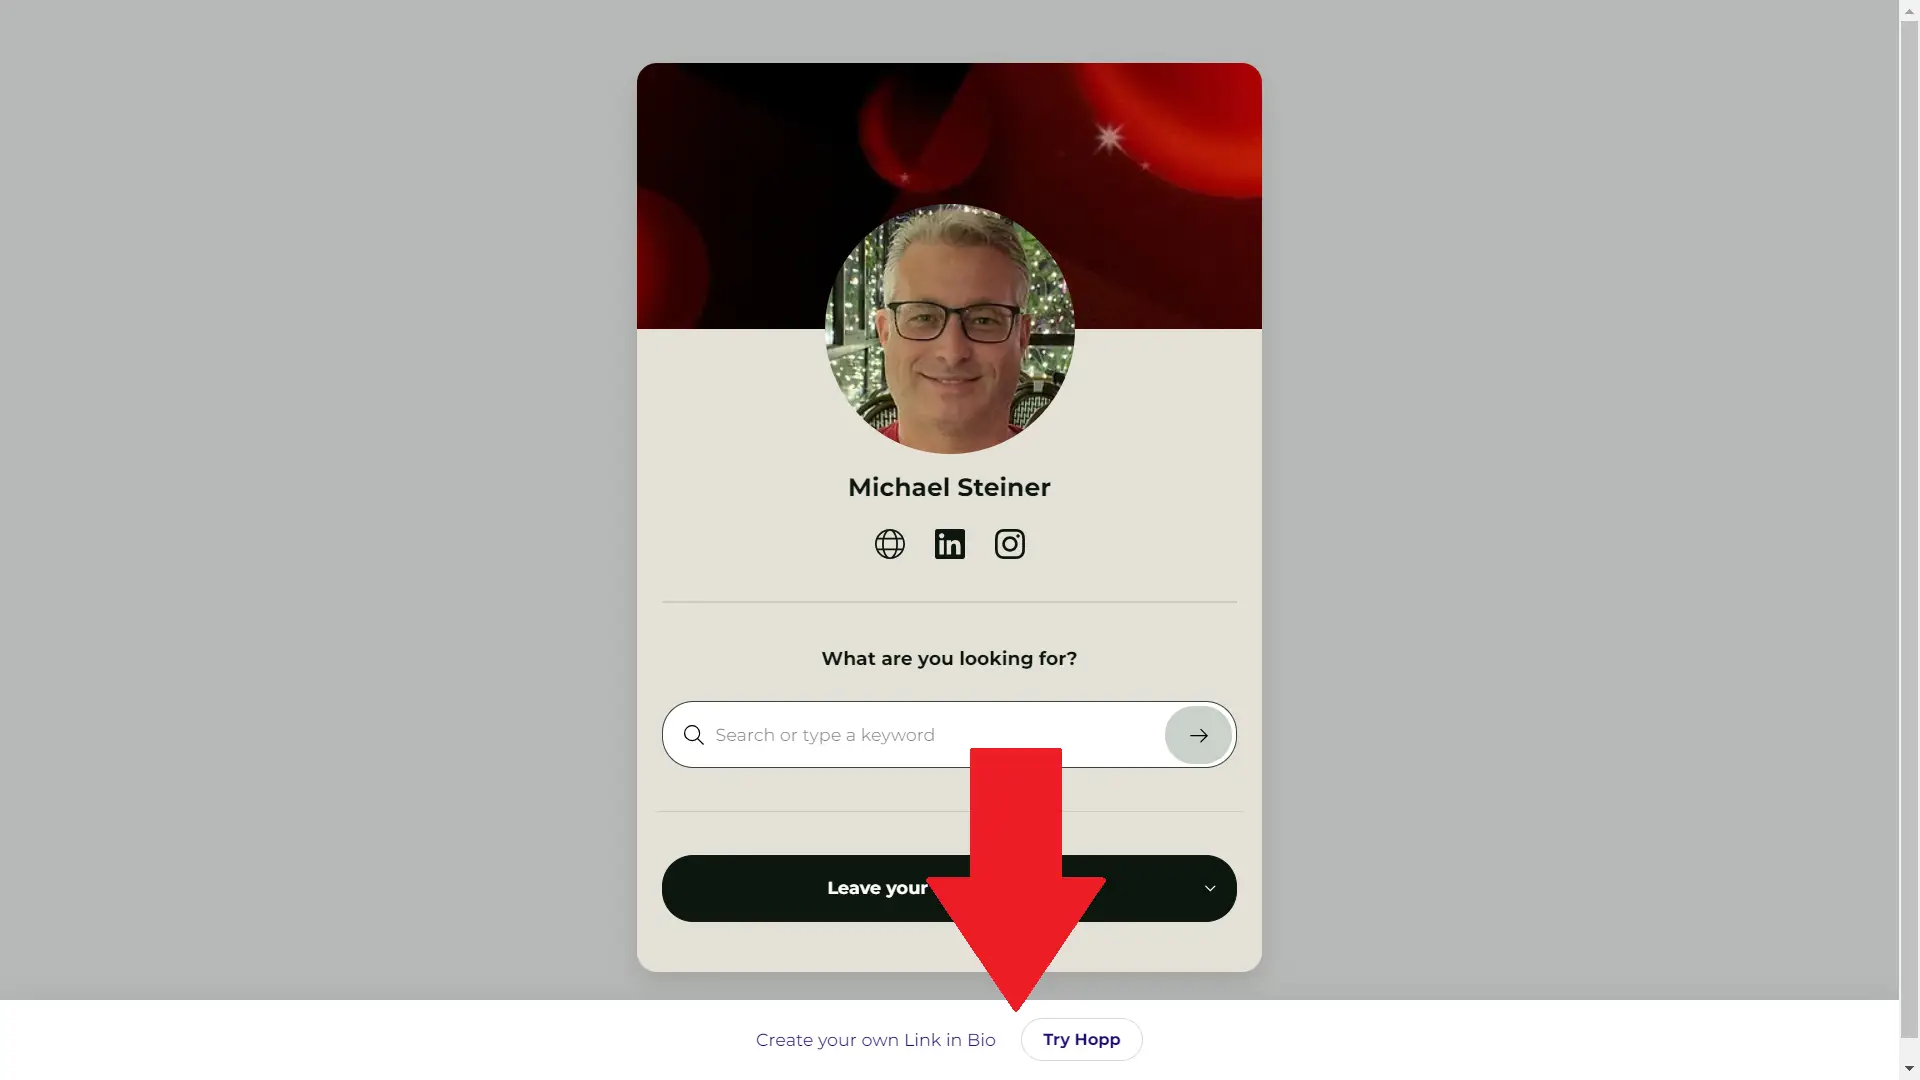Click the chevron on Leave your button
Image resolution: width=1920 pixels, height=1080 pixels.
(1209, 887)
